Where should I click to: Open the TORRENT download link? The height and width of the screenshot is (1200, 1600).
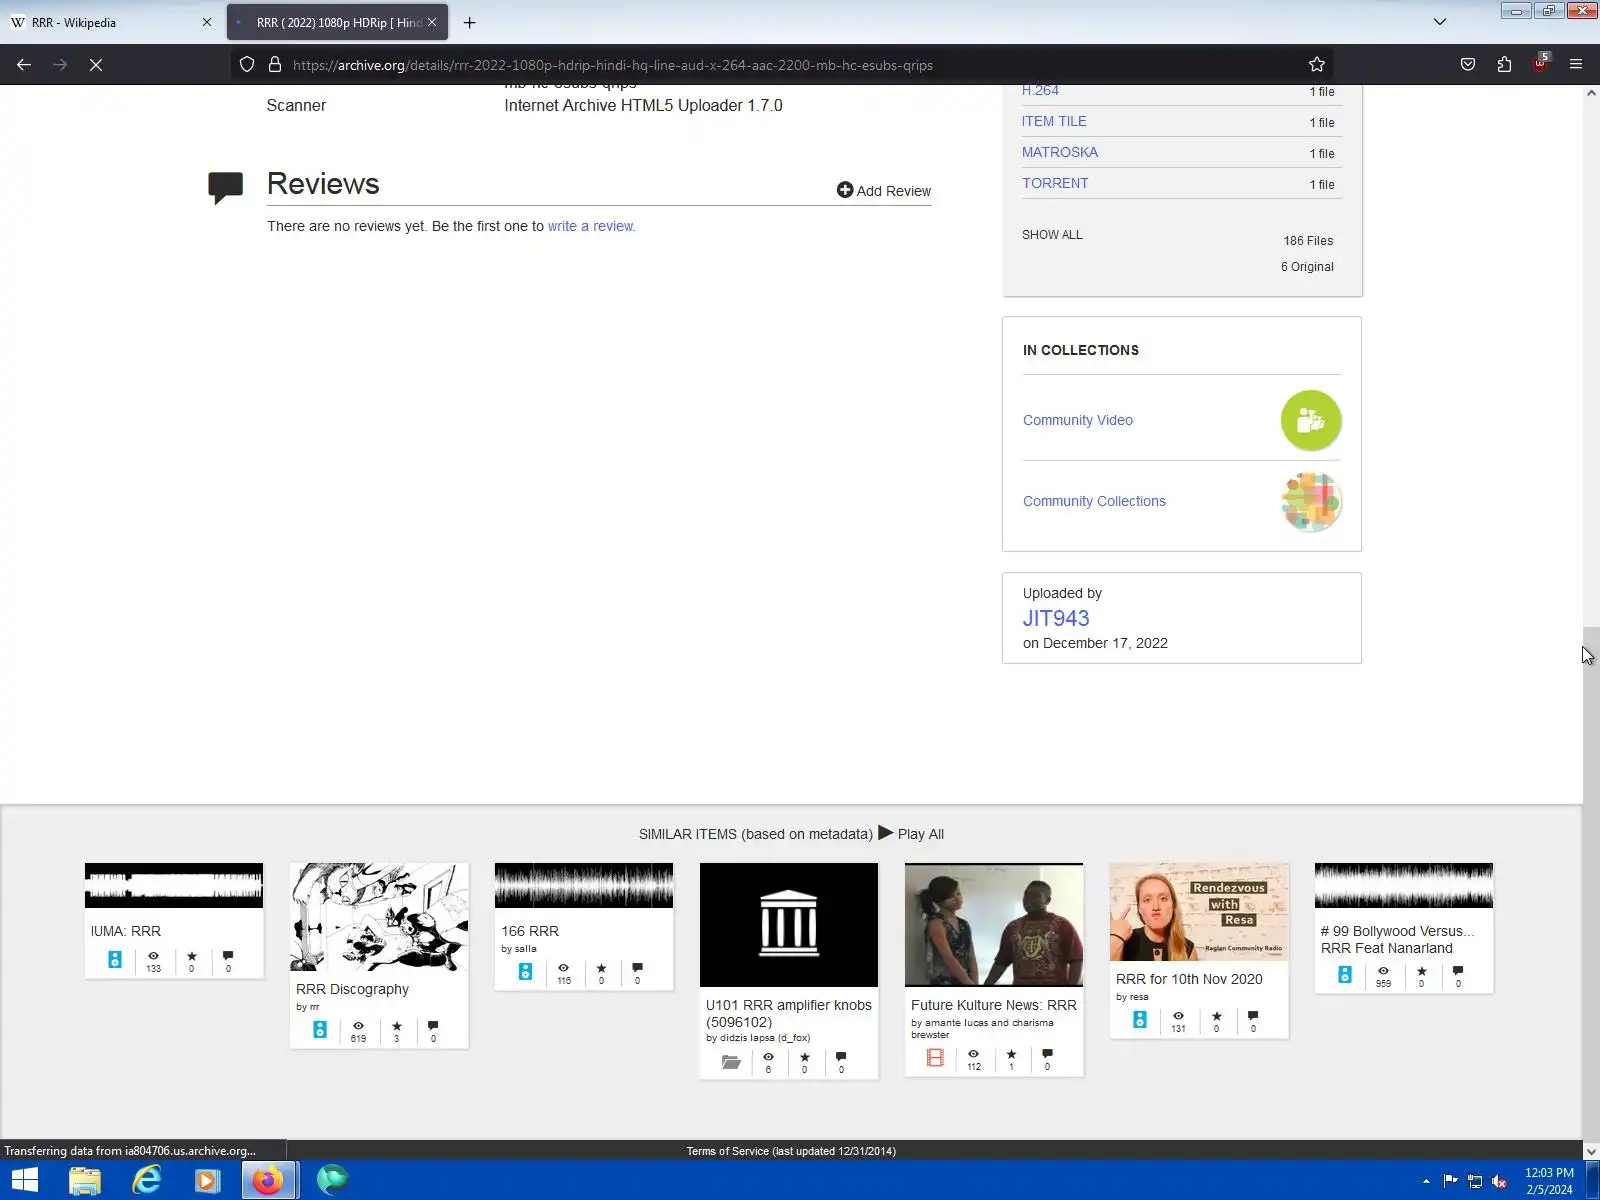pyautogui.click(x=1055, y=183)
